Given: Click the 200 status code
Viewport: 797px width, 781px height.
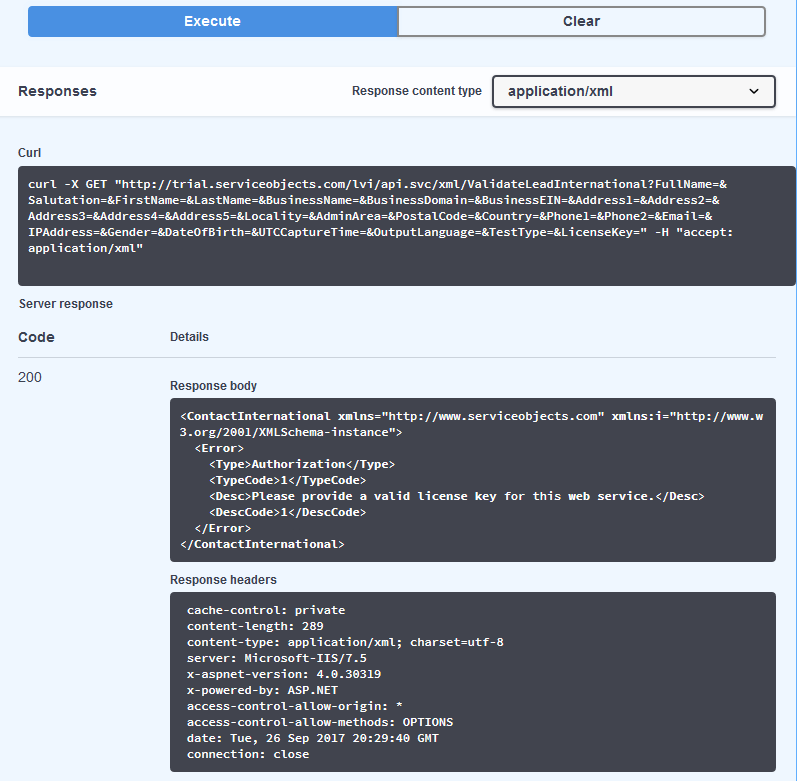Looking at the screenshot, I should point(30,378).
